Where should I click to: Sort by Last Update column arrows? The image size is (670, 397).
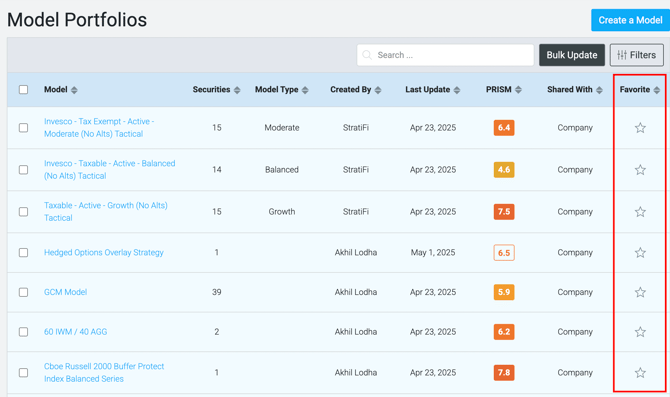457,90
